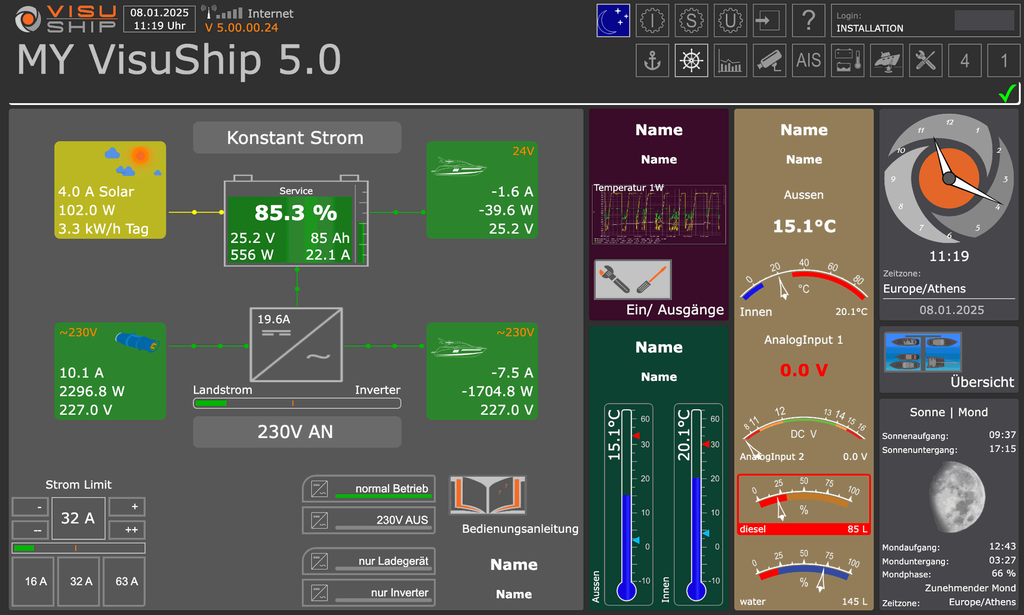Image resolution: width=1024 pixels, height=615 pixels.
Task: Open the water 145 L tank gauge
Action: pos(804,576)
